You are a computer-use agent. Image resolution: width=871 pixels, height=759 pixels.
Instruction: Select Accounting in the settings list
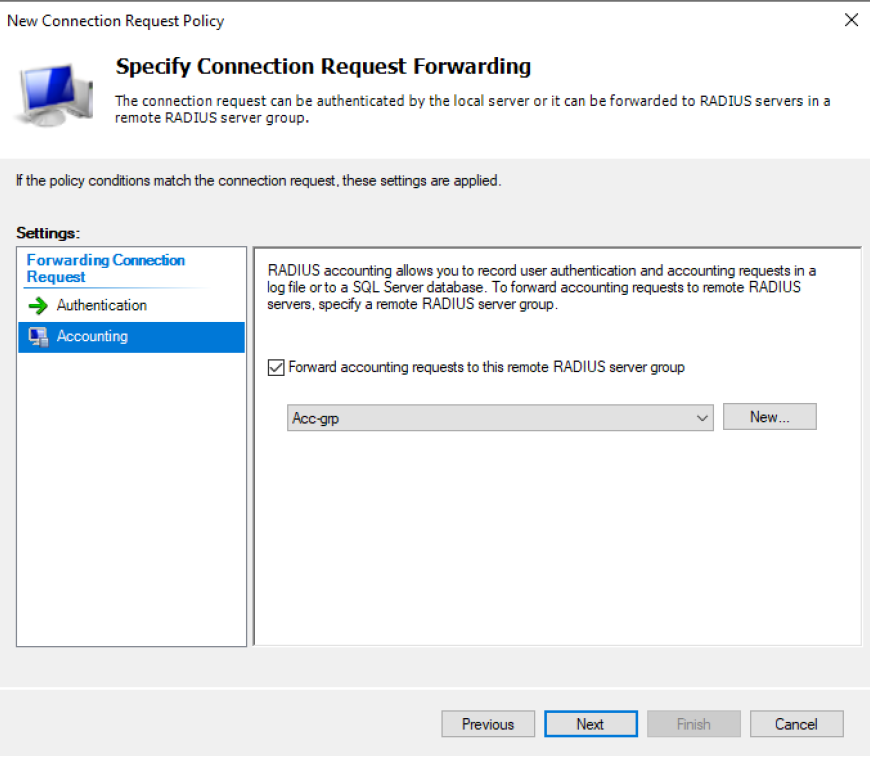click(92, 336)
